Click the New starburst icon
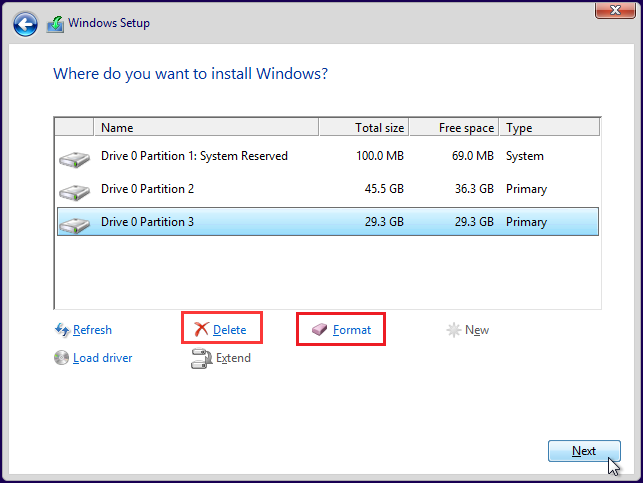This screenshot has height=483, width=643. coord(454,330)
